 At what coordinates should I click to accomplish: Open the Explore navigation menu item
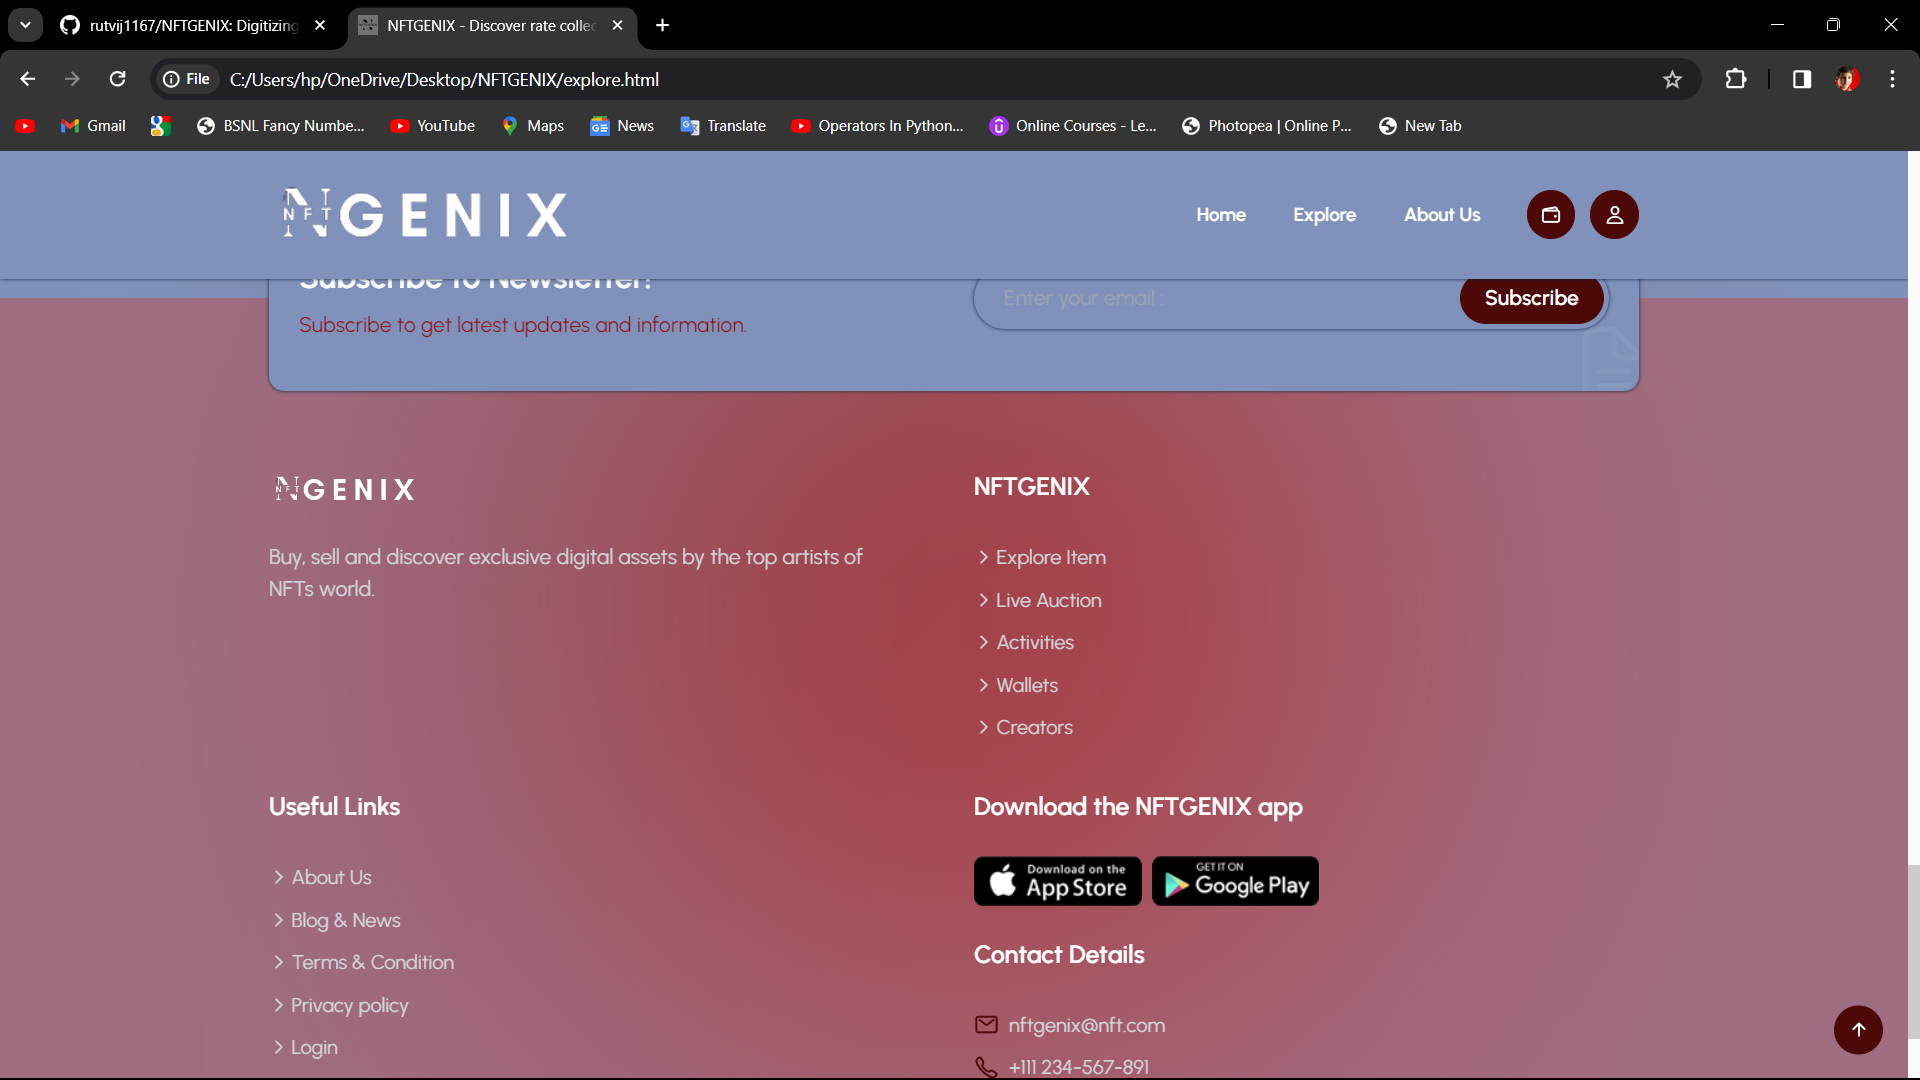1324,215
